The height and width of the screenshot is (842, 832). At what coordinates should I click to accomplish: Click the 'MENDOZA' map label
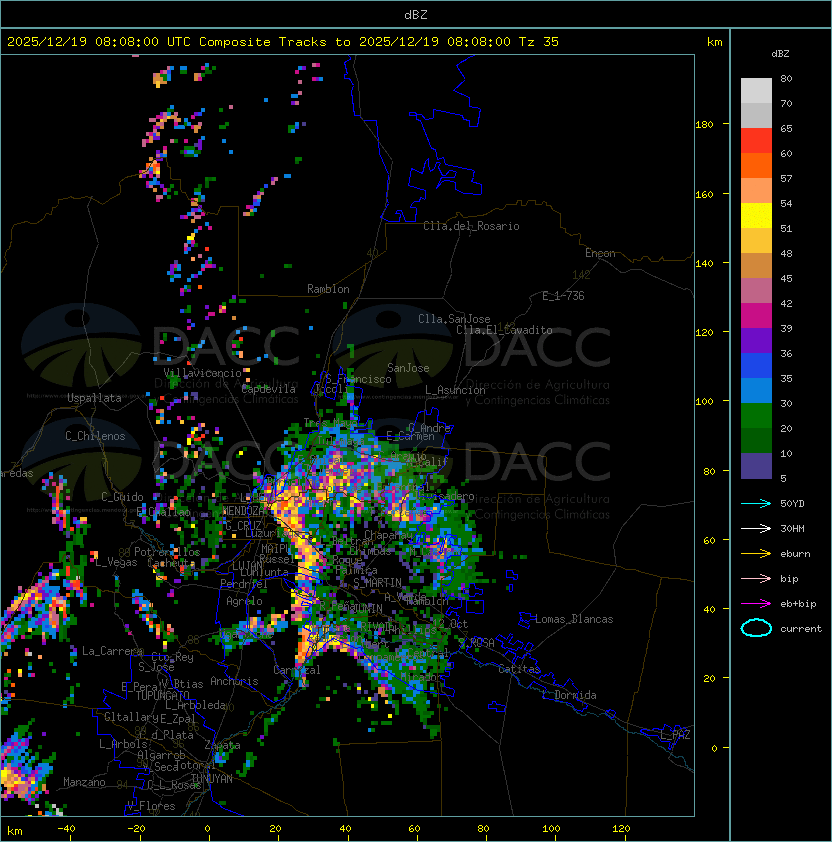pyautogui.click(x=243, y=511)
